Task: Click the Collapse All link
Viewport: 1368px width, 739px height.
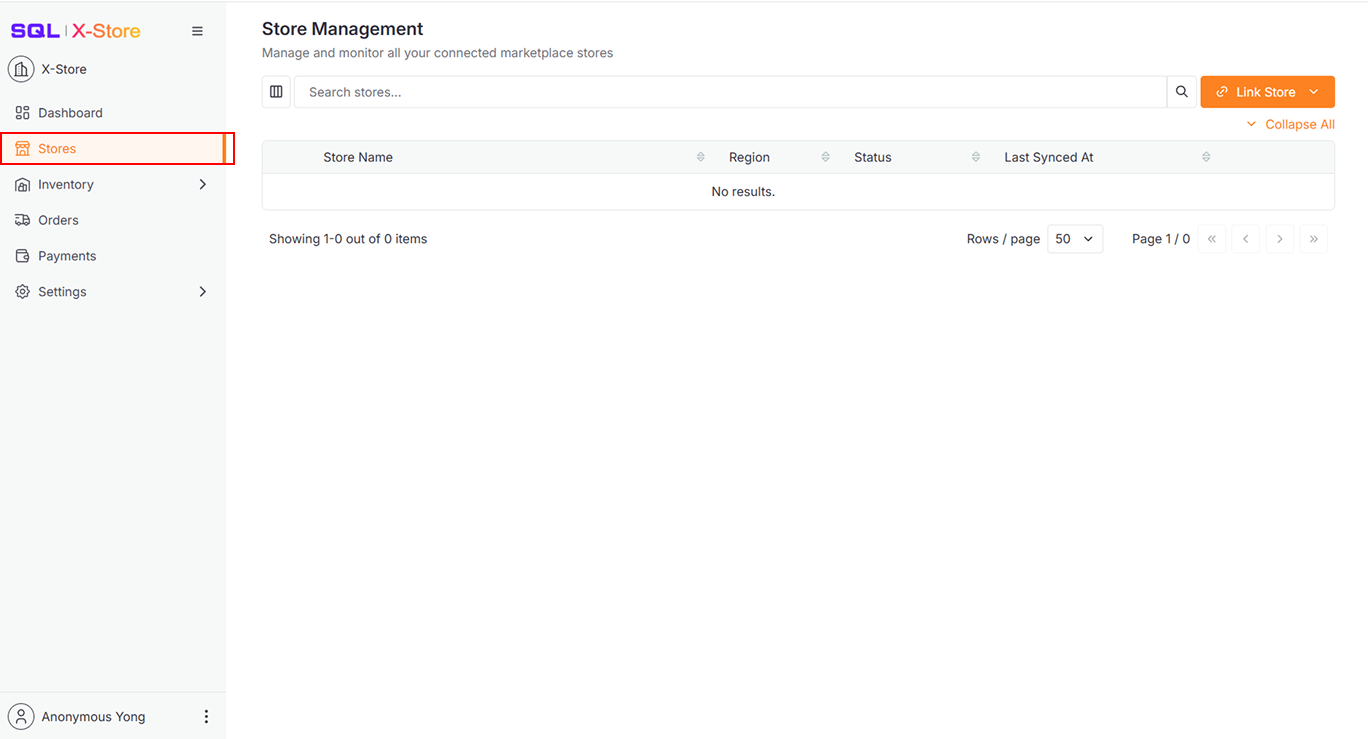Action: (1291, 124)
